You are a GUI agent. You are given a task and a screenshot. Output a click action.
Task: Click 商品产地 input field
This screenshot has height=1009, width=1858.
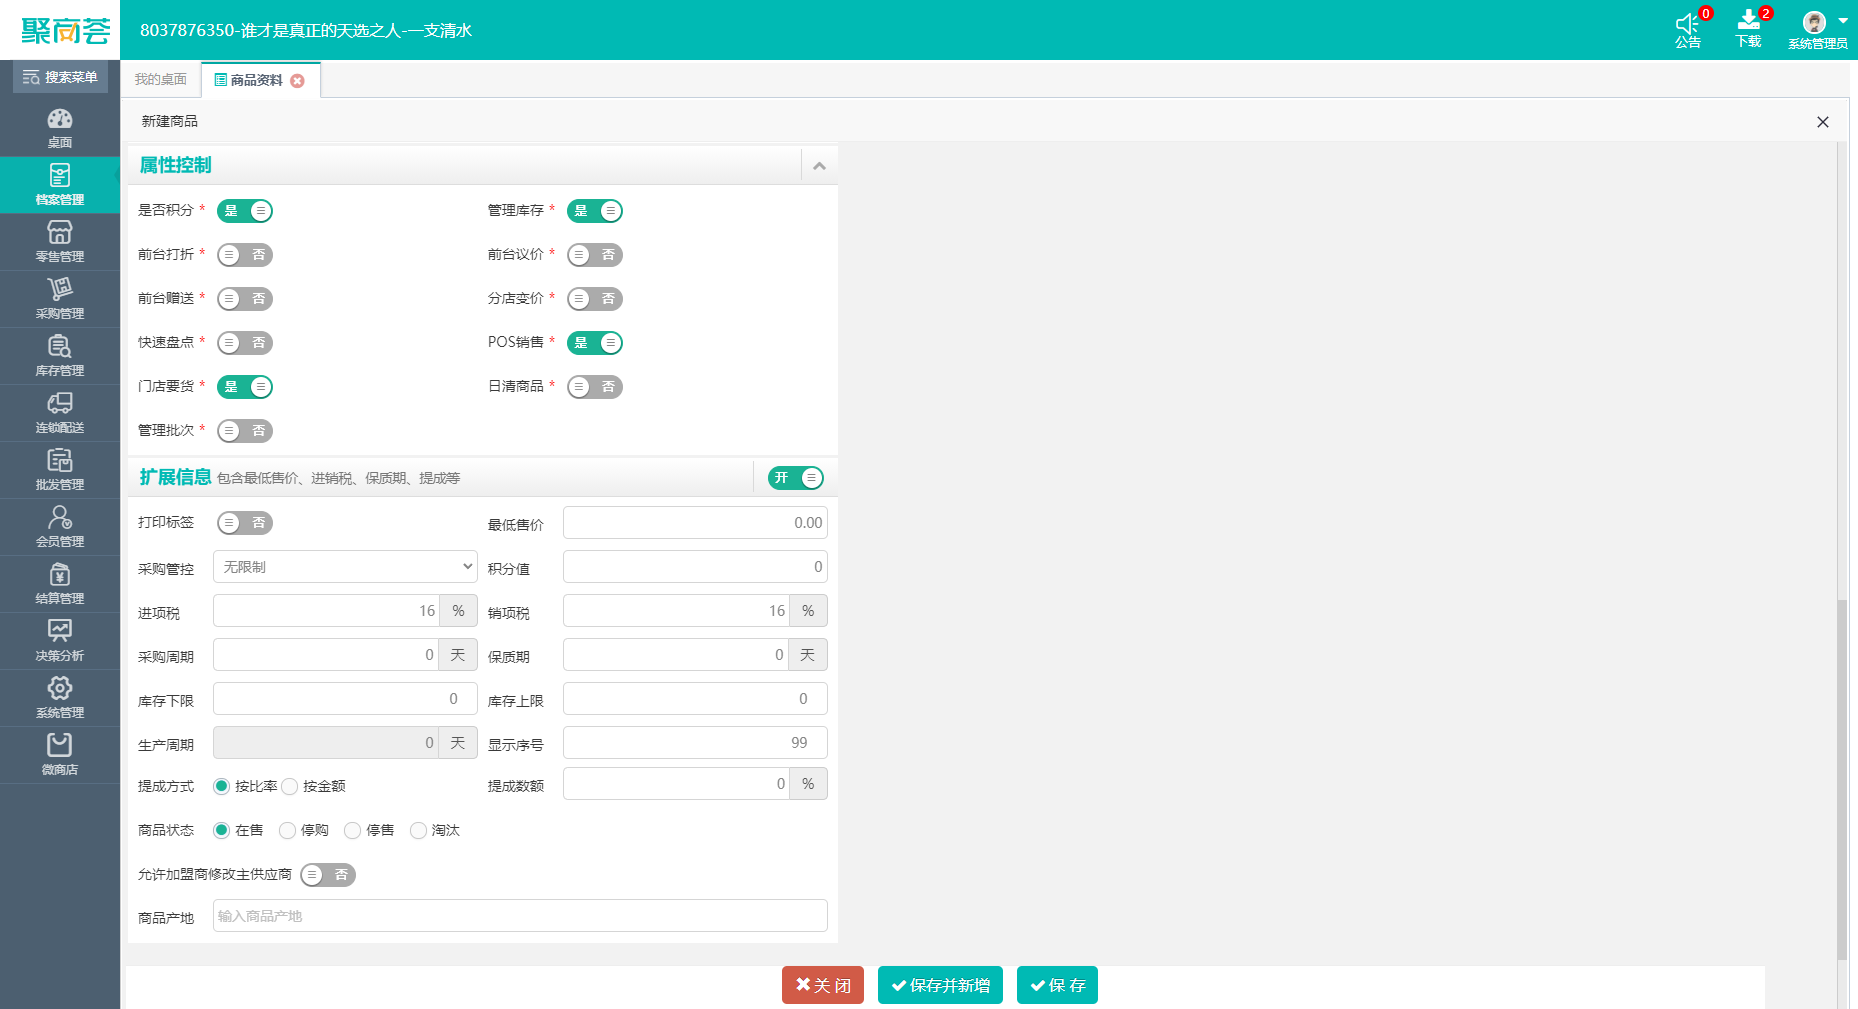click(x=520, y=916)
